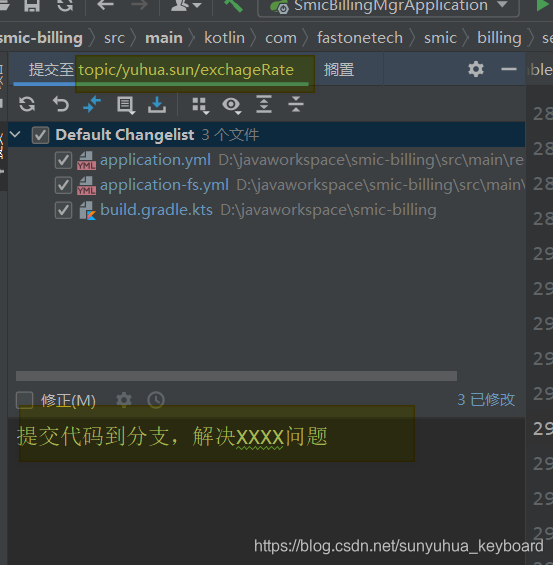The height and width of the screenshot is (565, 553).
Task: Click into the commit message text field
Action: [266, 490]
